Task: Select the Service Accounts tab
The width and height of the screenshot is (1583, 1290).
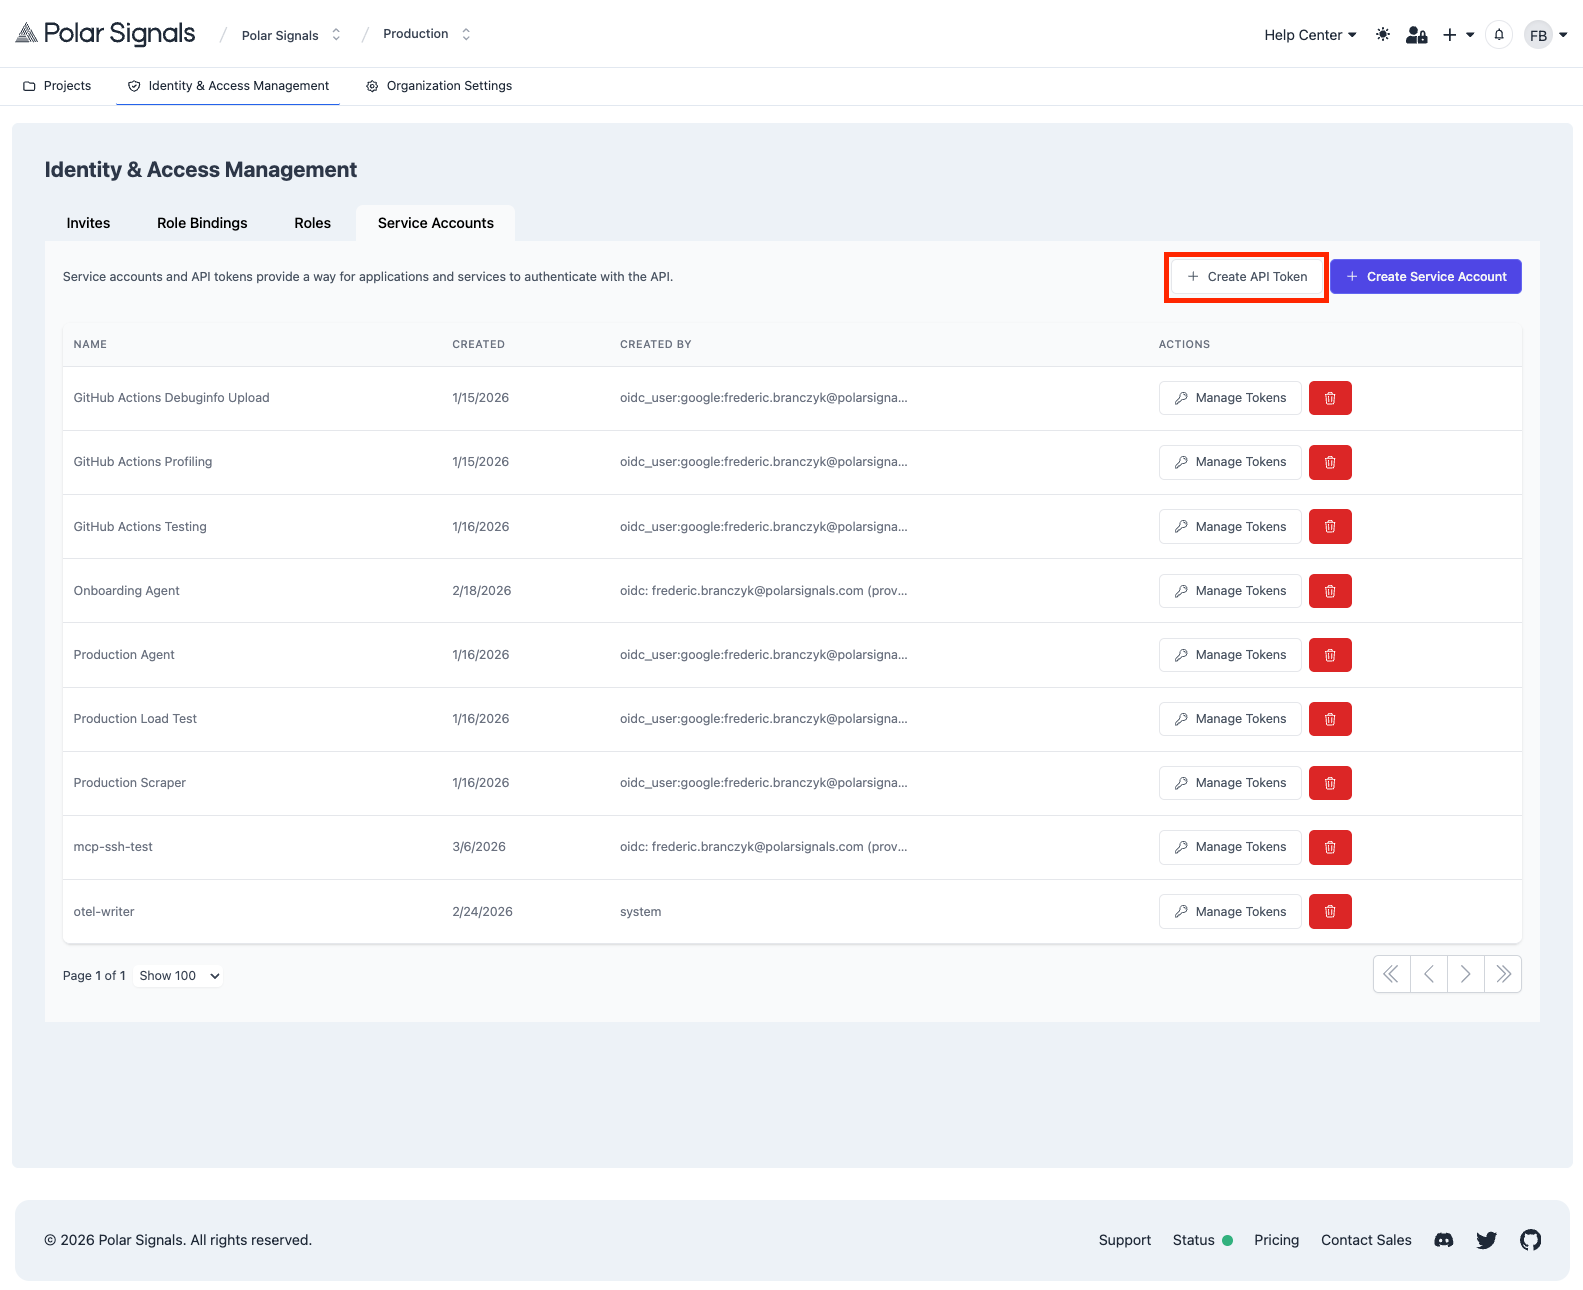Action: pyautogui.click(x=436, y=223)
